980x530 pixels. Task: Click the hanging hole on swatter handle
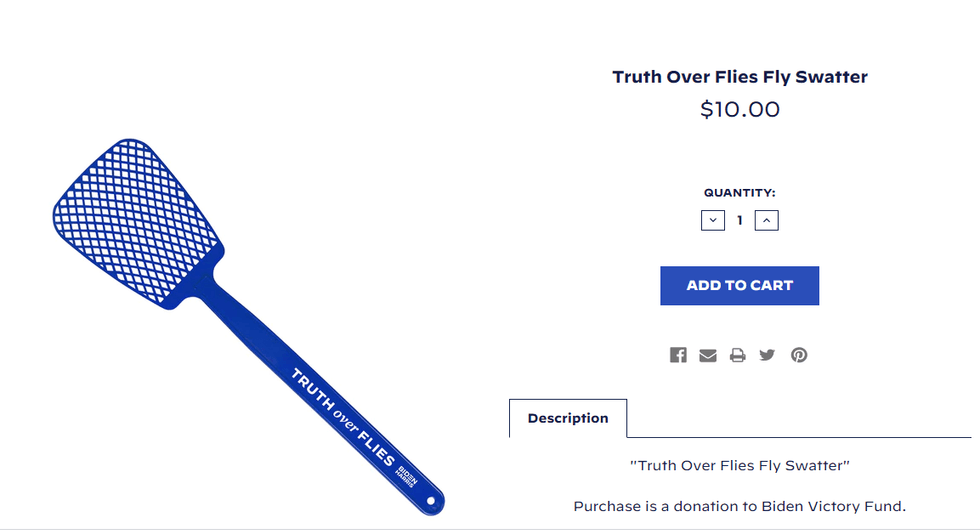point(431,501)
